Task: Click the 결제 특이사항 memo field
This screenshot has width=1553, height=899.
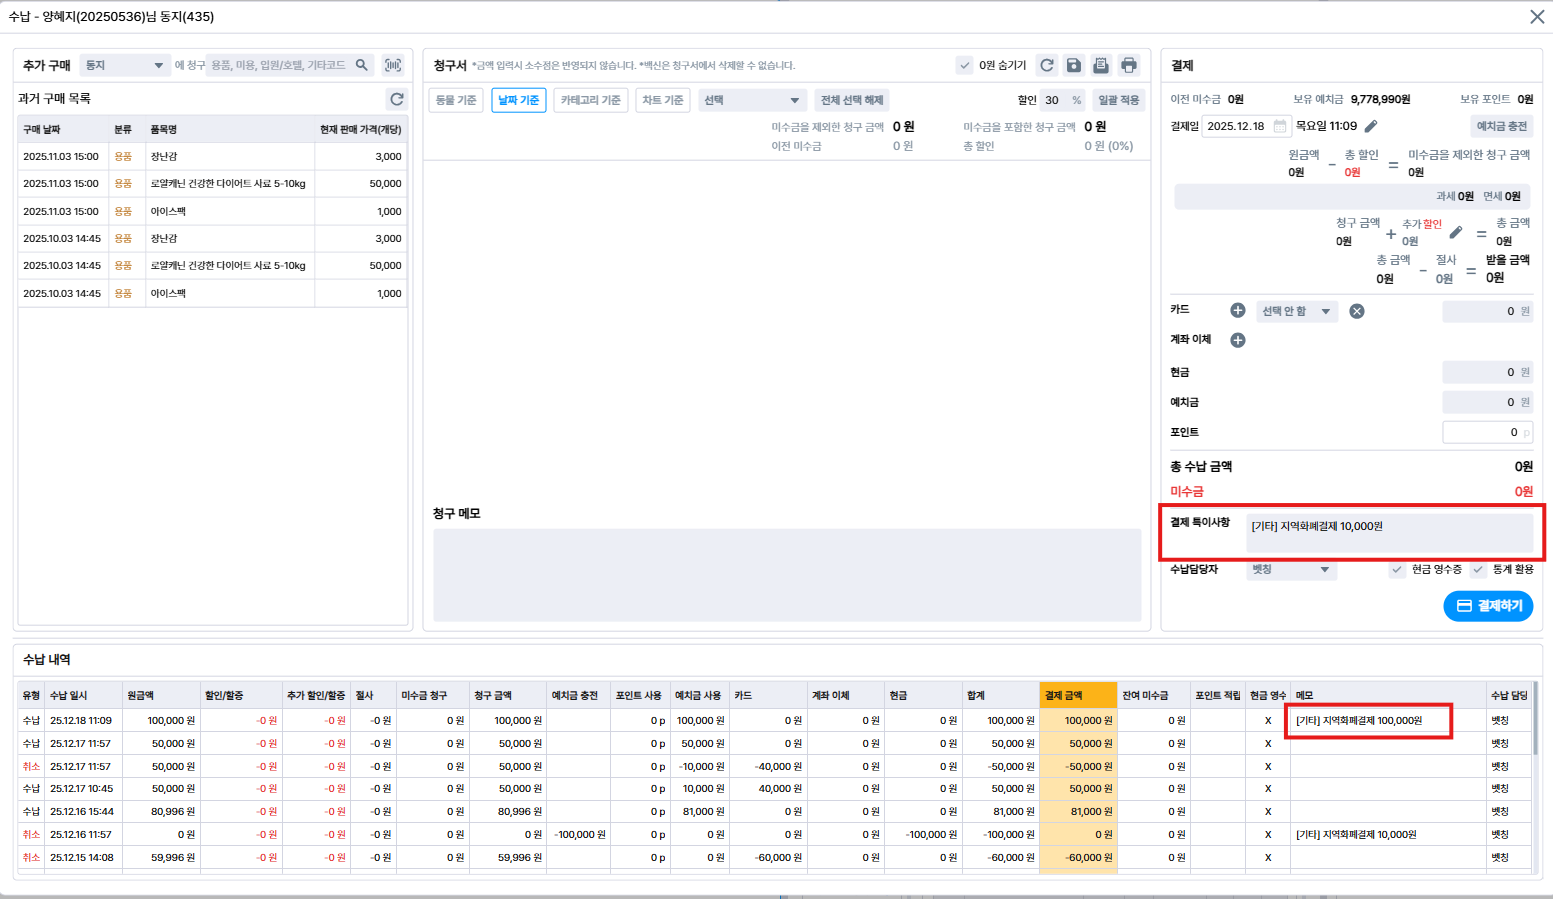Action: (1389, 532)
